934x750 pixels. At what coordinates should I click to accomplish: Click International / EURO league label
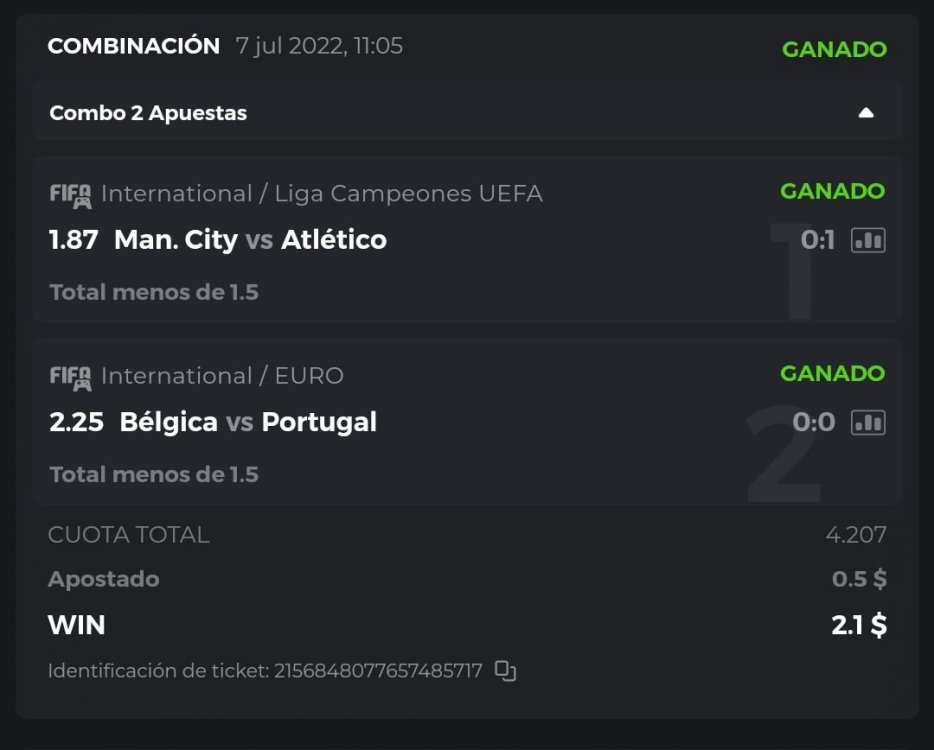(222, 376)
